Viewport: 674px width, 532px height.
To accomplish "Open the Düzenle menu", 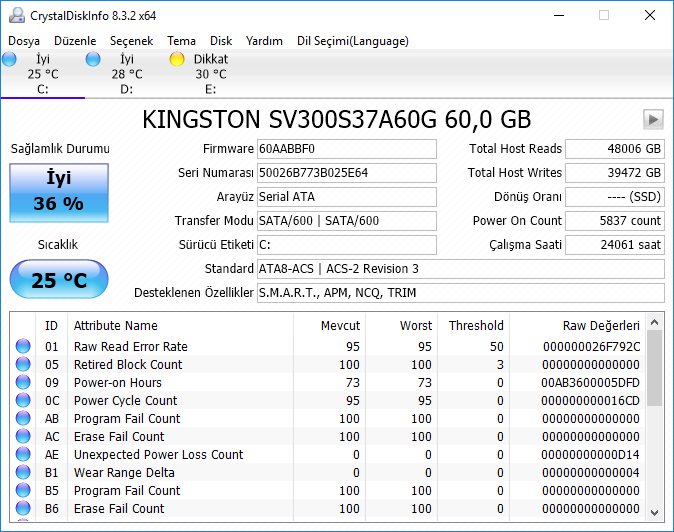I will [75, 41].
